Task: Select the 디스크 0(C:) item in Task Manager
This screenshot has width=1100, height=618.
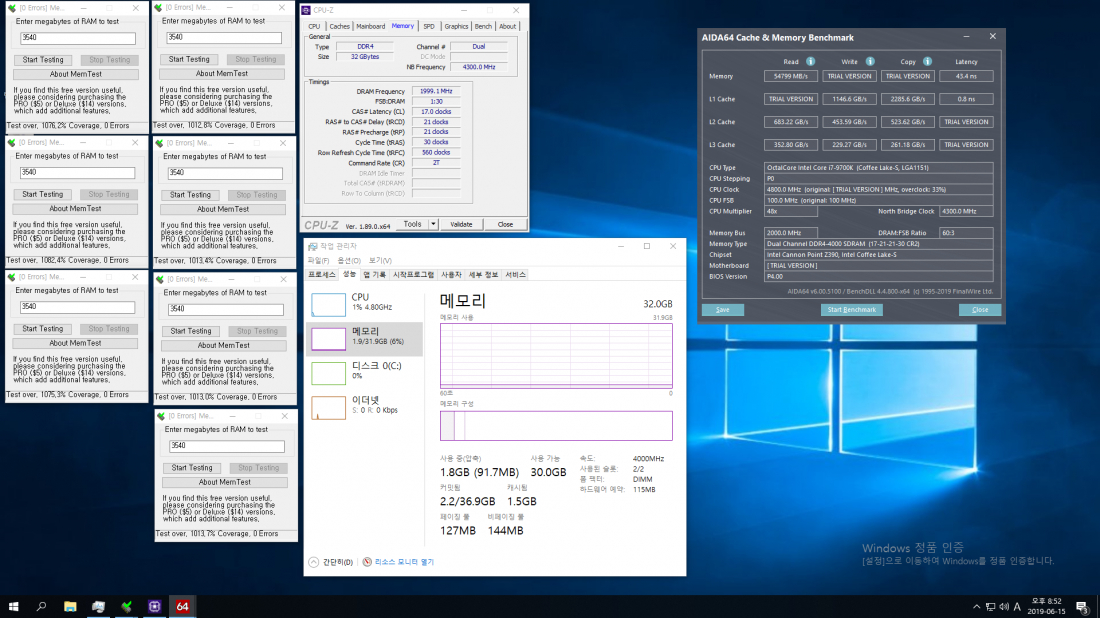Action: pos(364,372)
